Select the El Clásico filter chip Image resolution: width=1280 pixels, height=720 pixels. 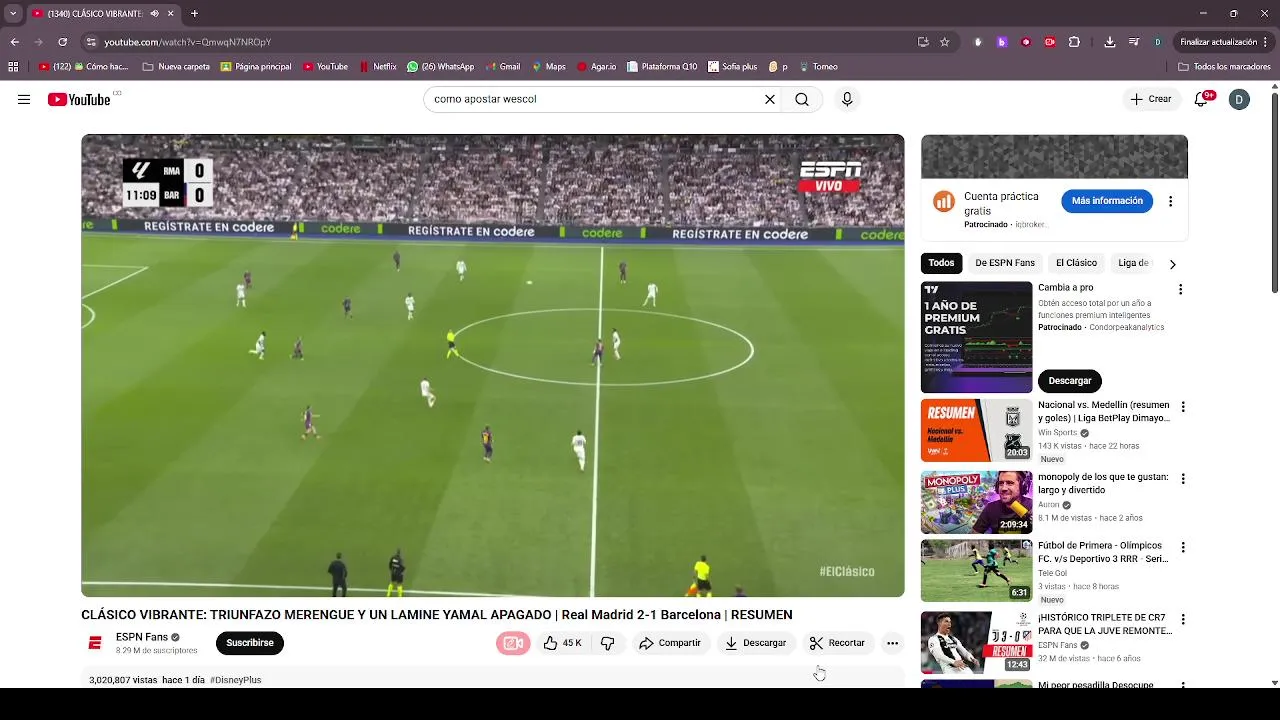click(x=1076, y=263)
